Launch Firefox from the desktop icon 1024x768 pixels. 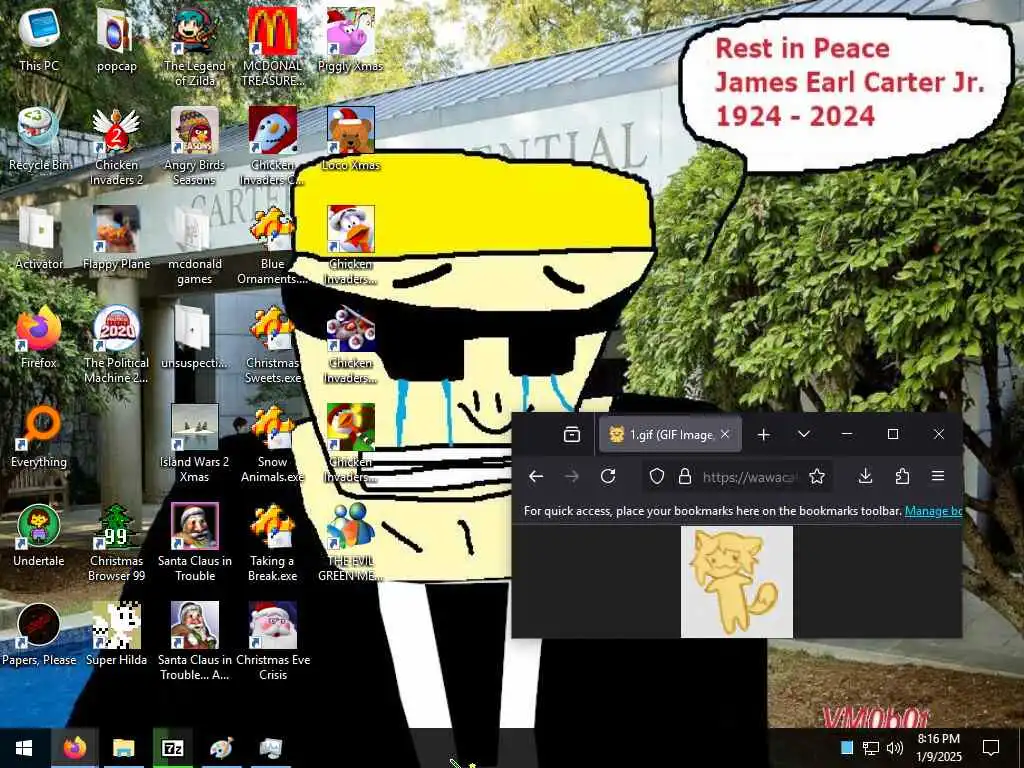click(x=39, y=336)
